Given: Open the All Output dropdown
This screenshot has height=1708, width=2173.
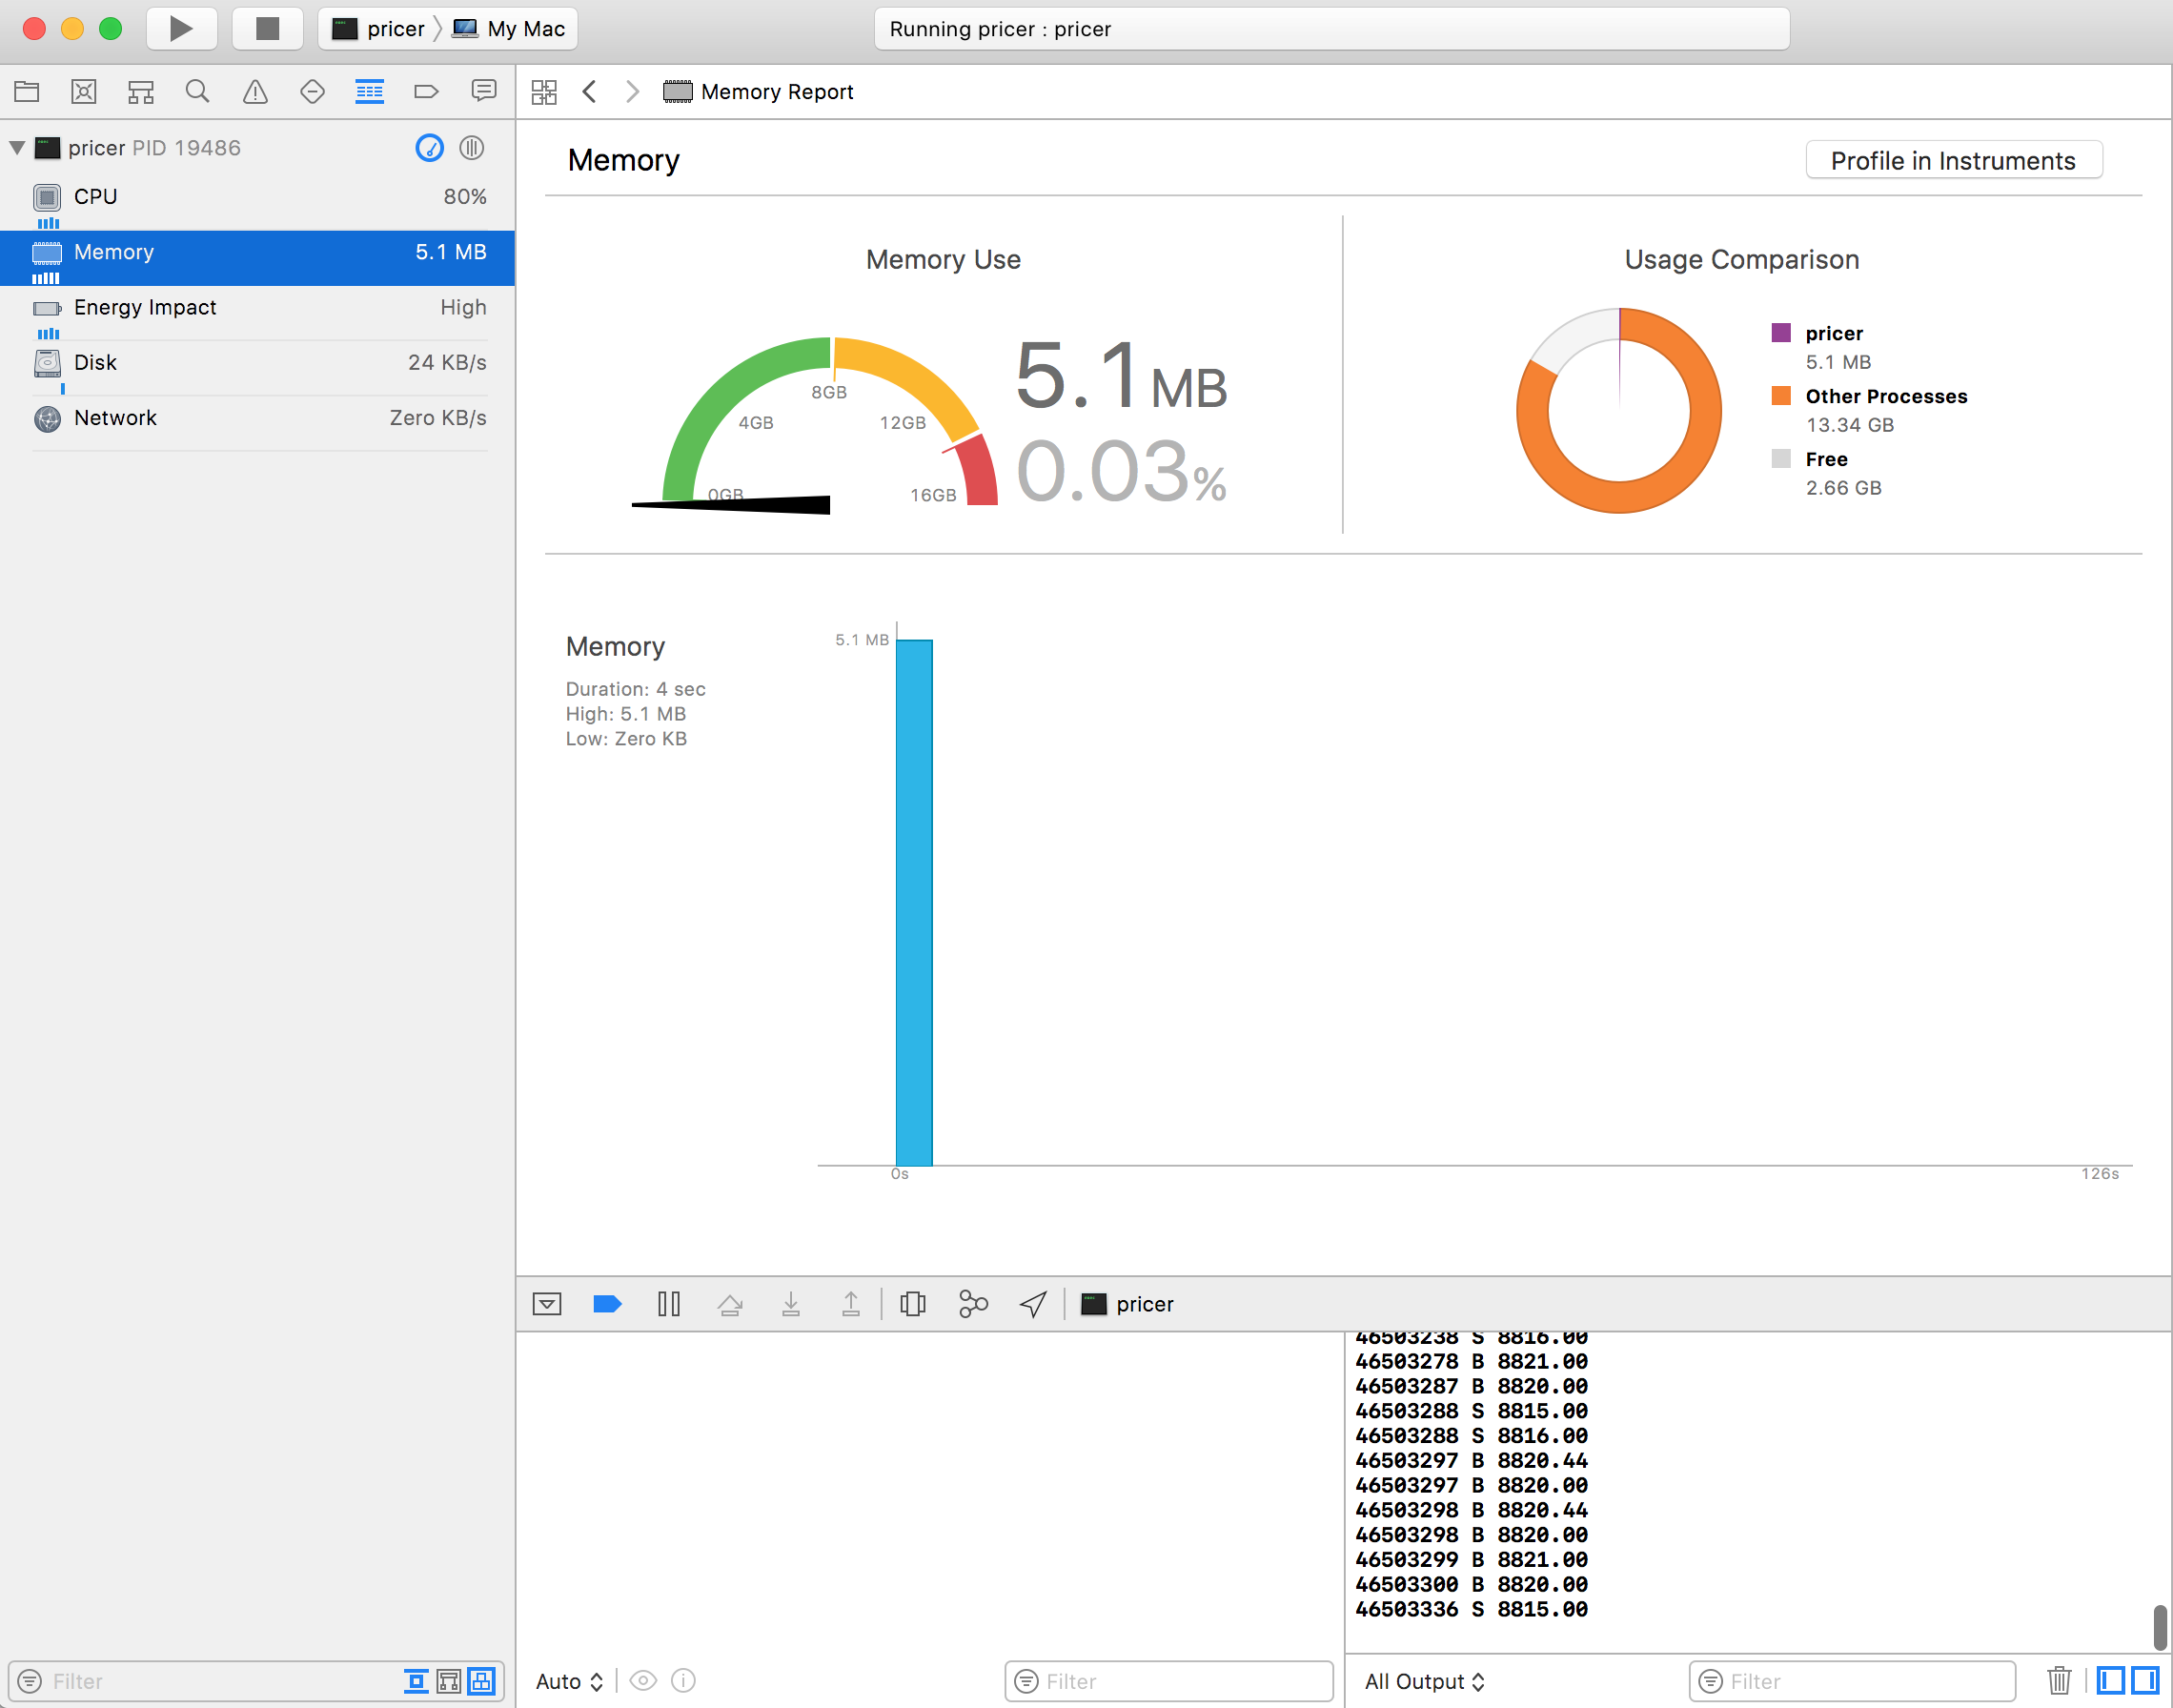Looking at the screenshot, I should (x=1424, y=1682).
